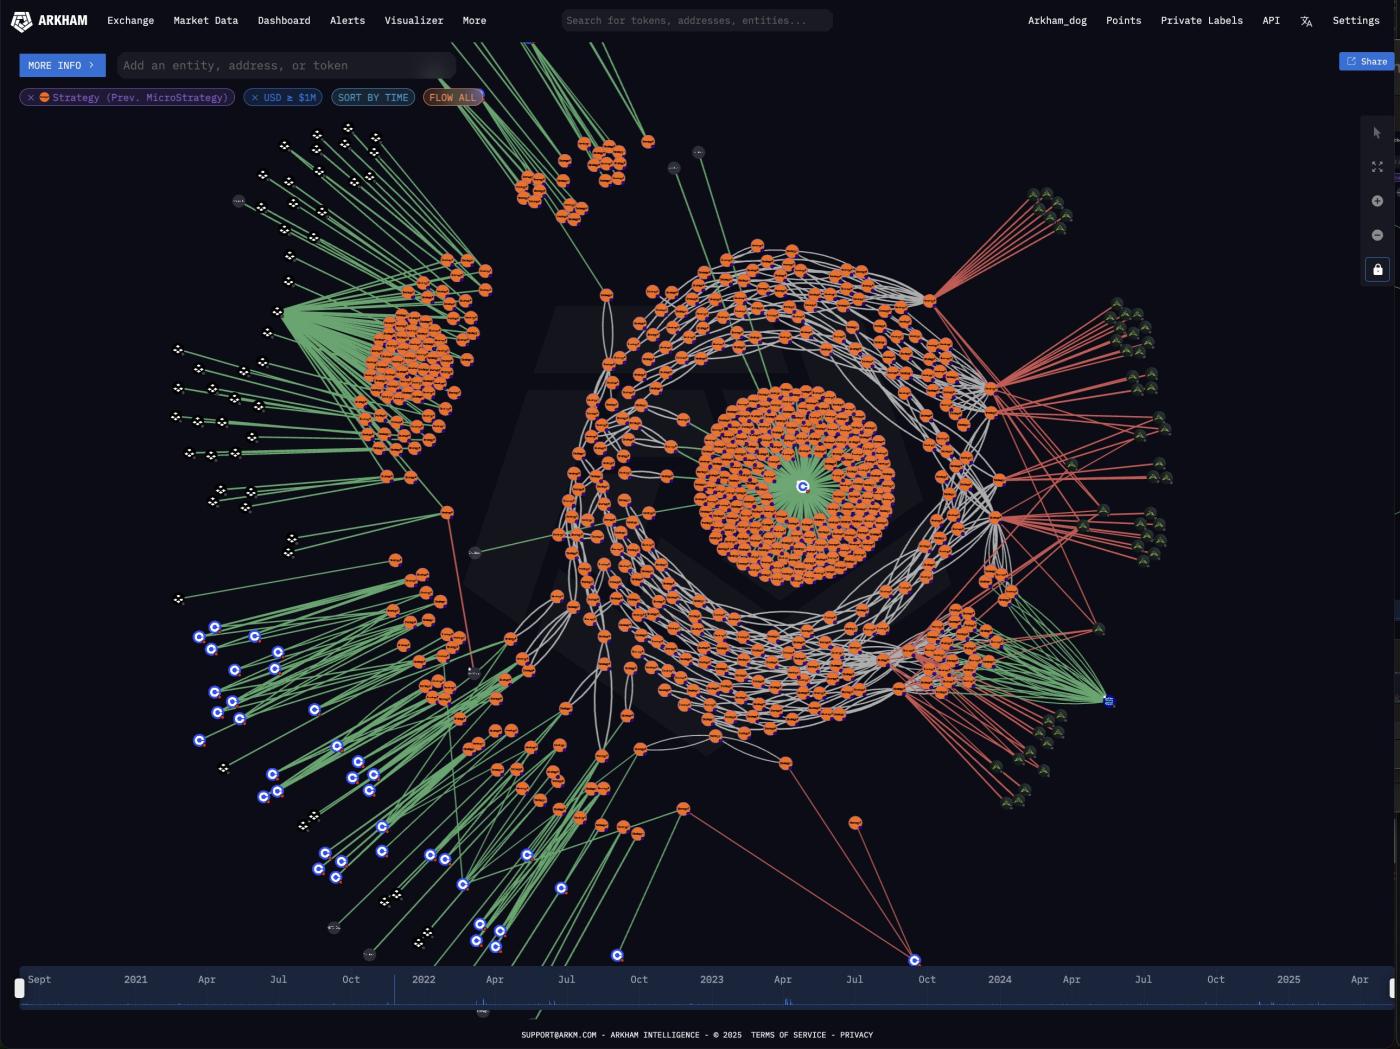Go to the Market Data page
This screenshot has width=1400, height=1049.
coord(205,20)
